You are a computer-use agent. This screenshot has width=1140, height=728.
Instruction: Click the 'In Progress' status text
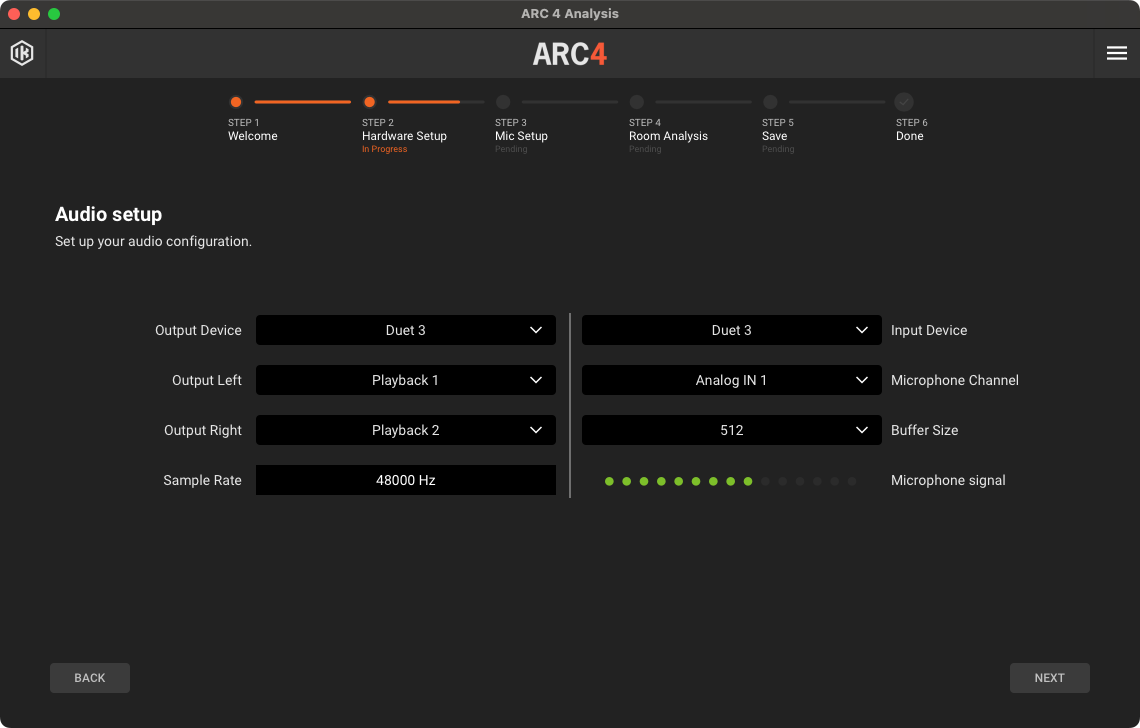[x=385, y=149]
